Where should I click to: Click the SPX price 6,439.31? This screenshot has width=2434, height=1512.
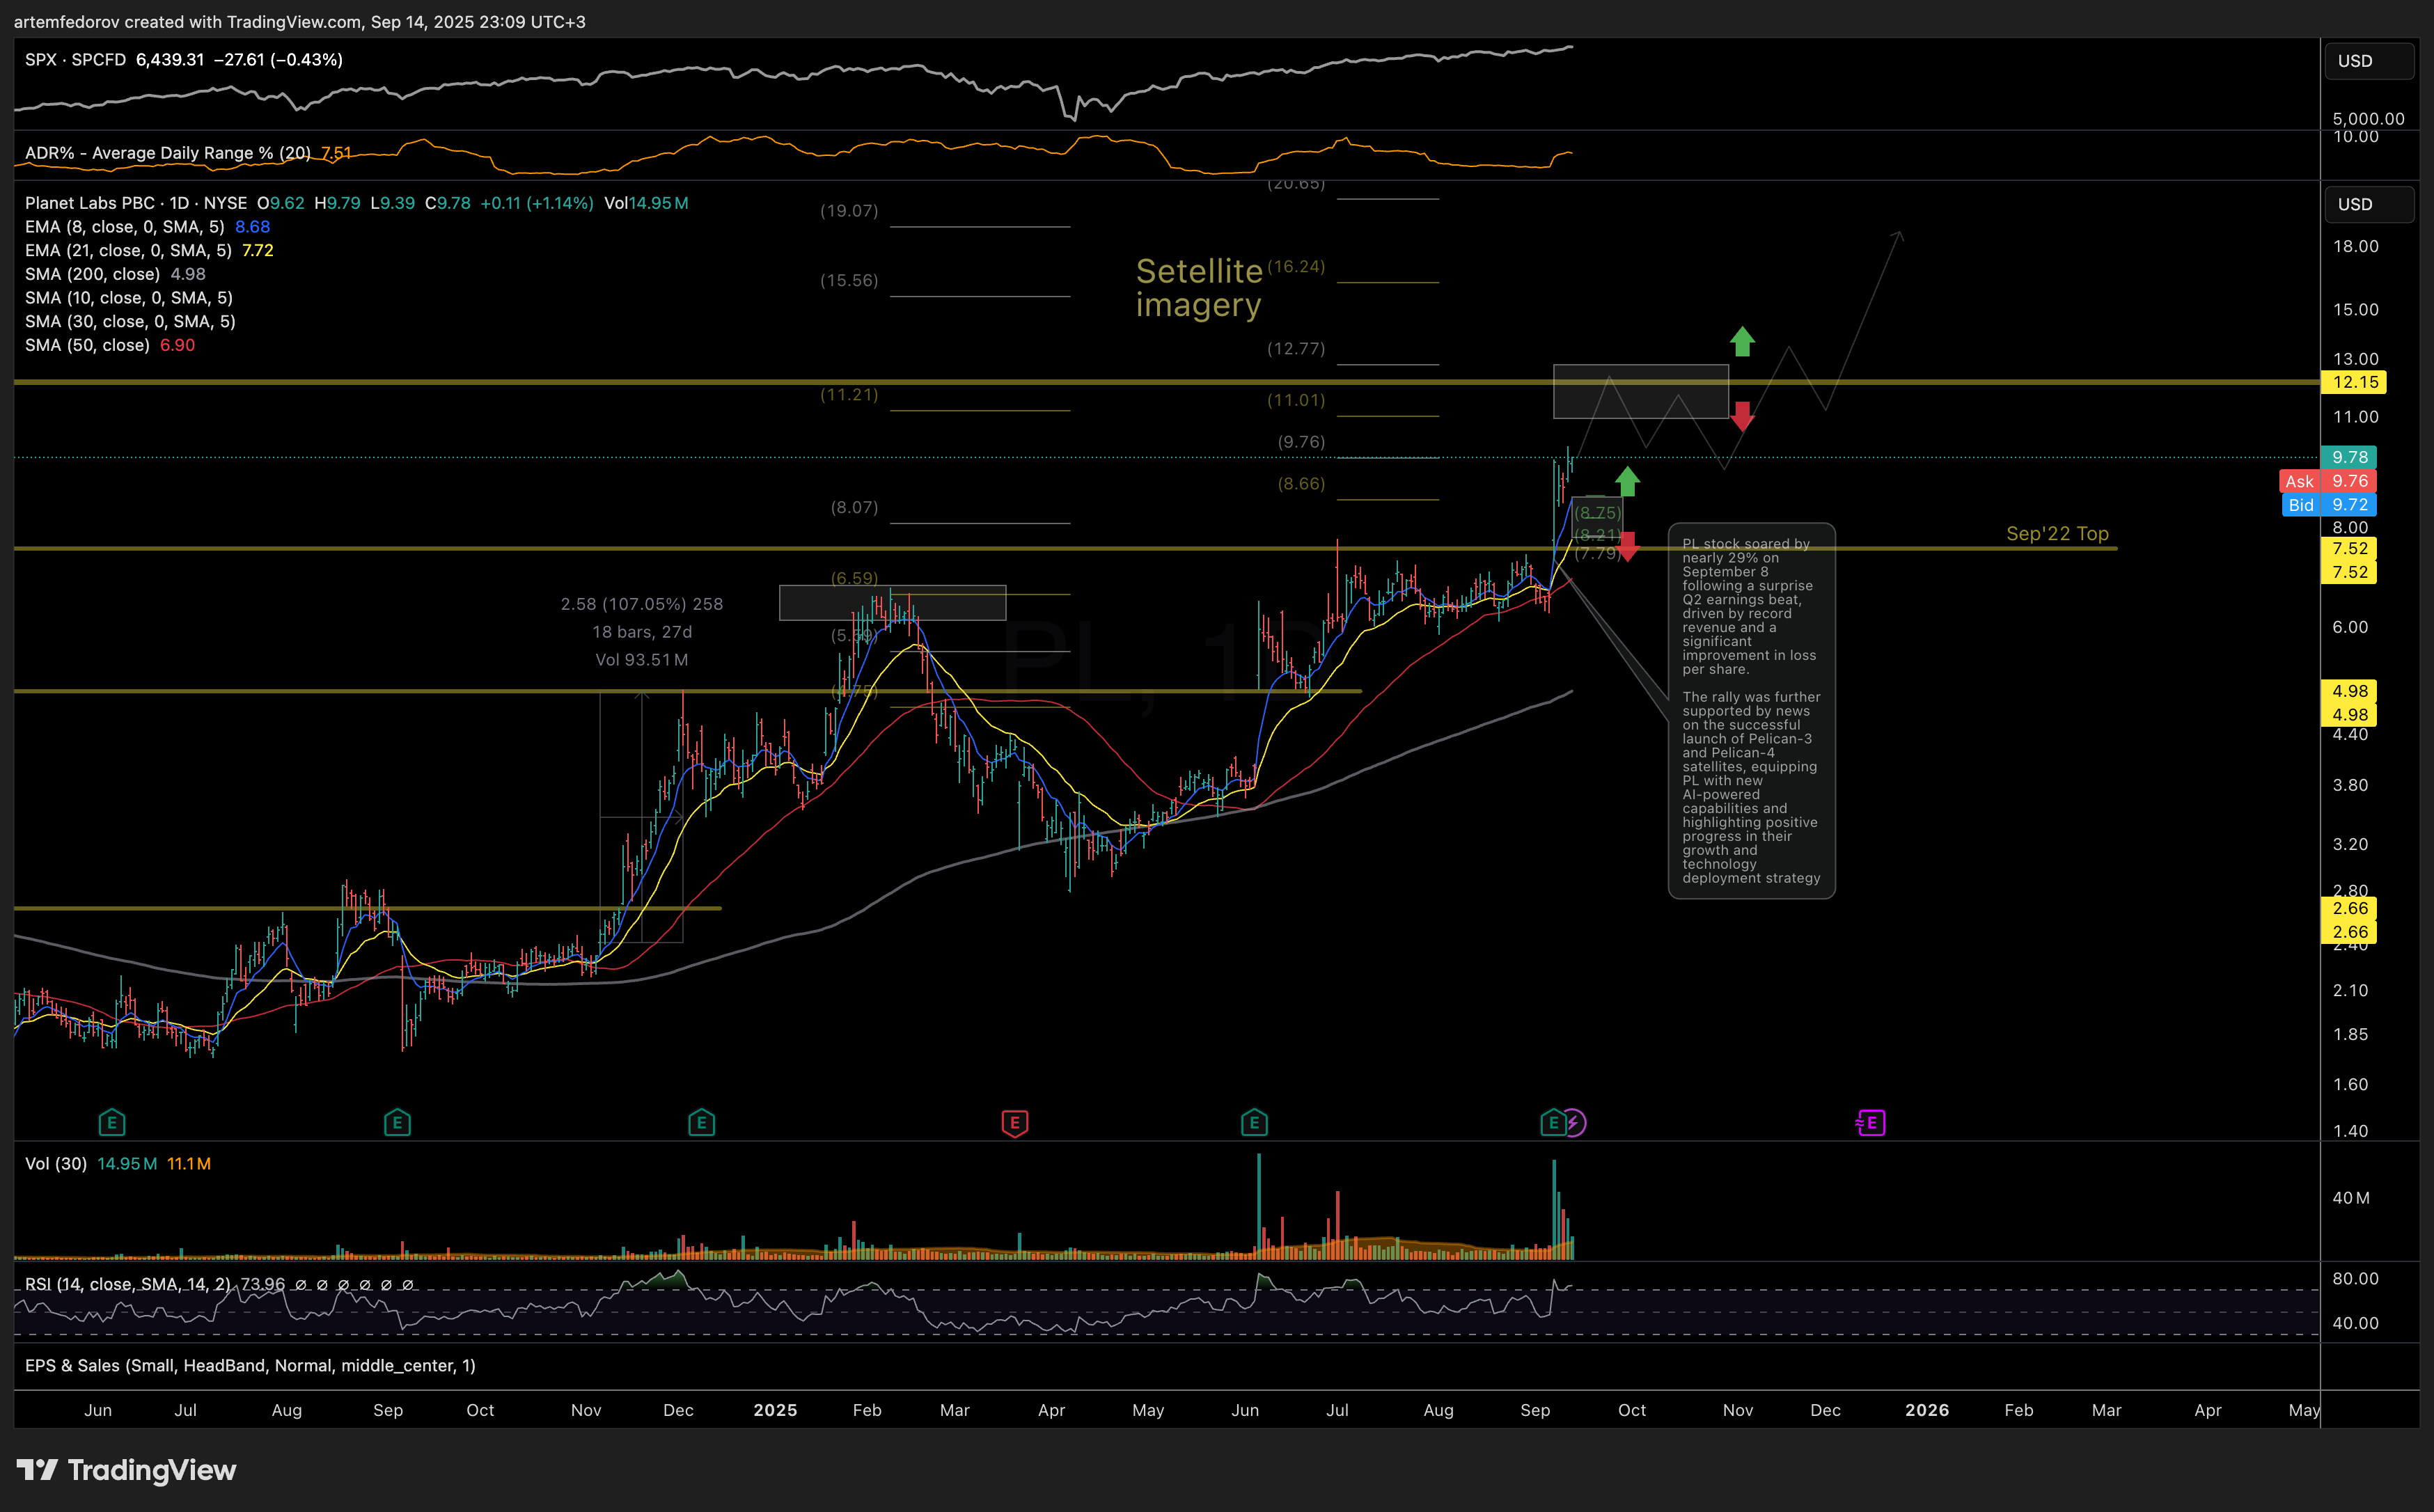170,60
